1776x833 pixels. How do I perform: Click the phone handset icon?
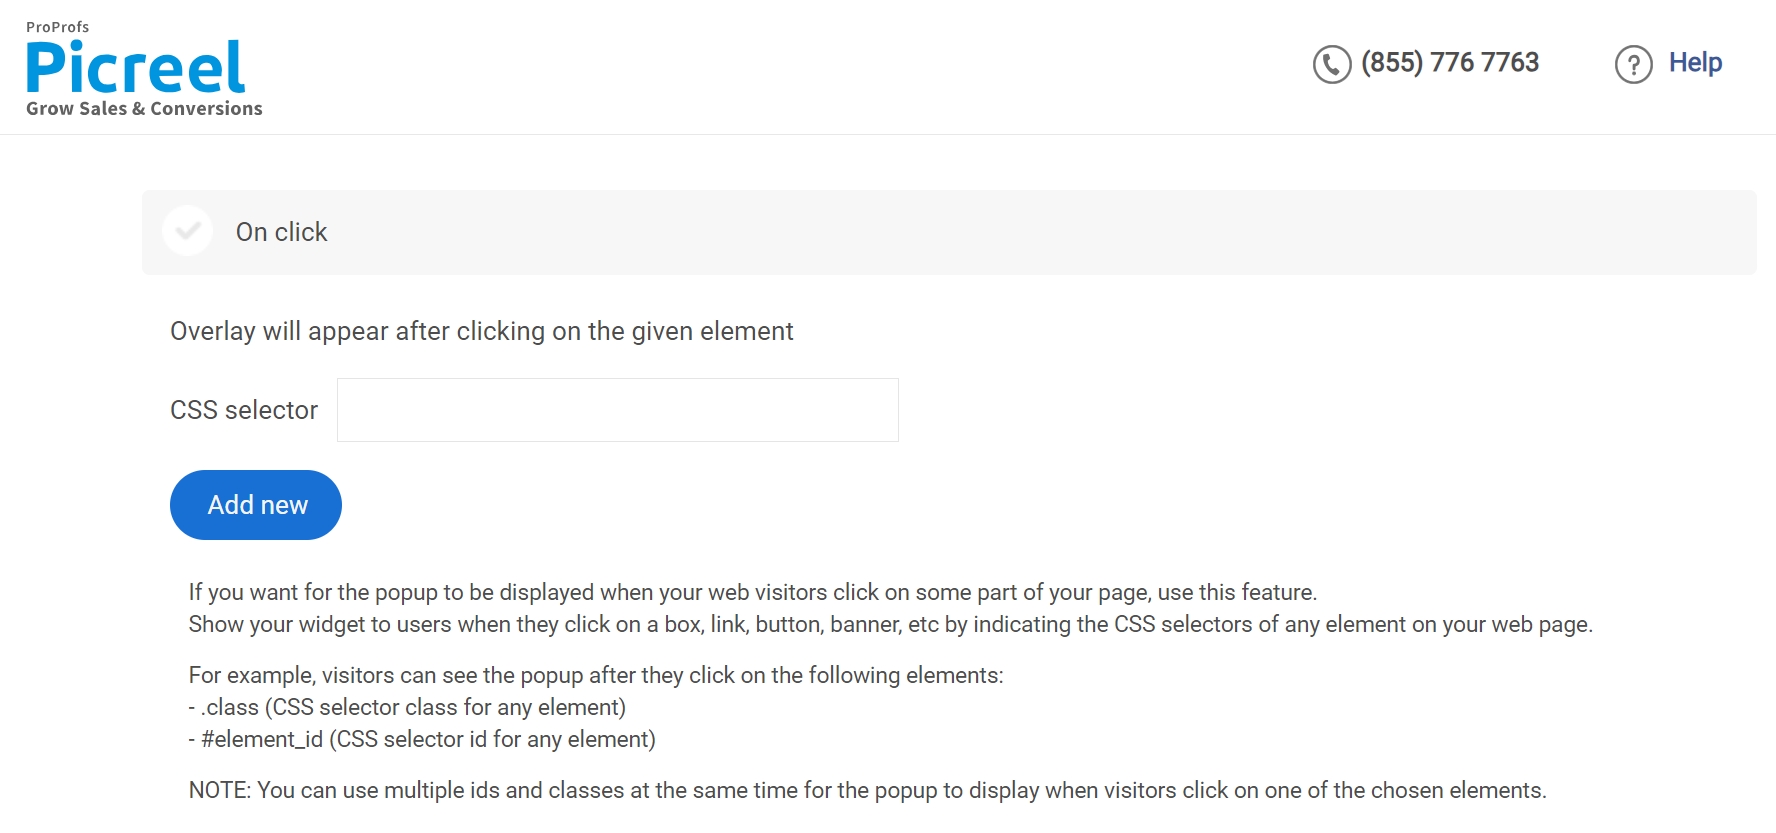coord(1331,64)
